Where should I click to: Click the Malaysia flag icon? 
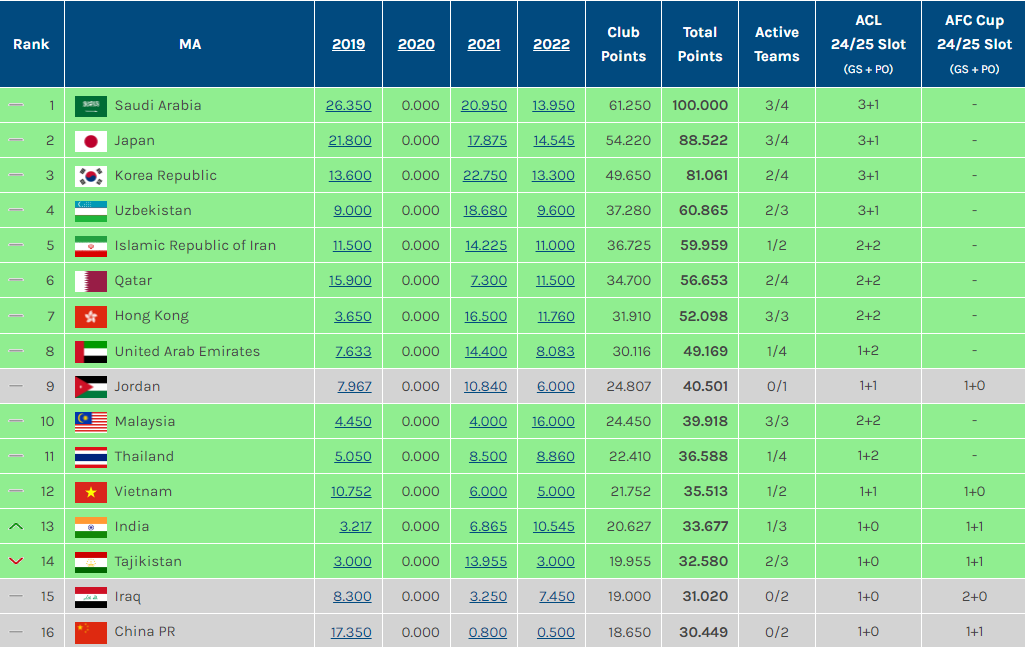click(91, 421)
